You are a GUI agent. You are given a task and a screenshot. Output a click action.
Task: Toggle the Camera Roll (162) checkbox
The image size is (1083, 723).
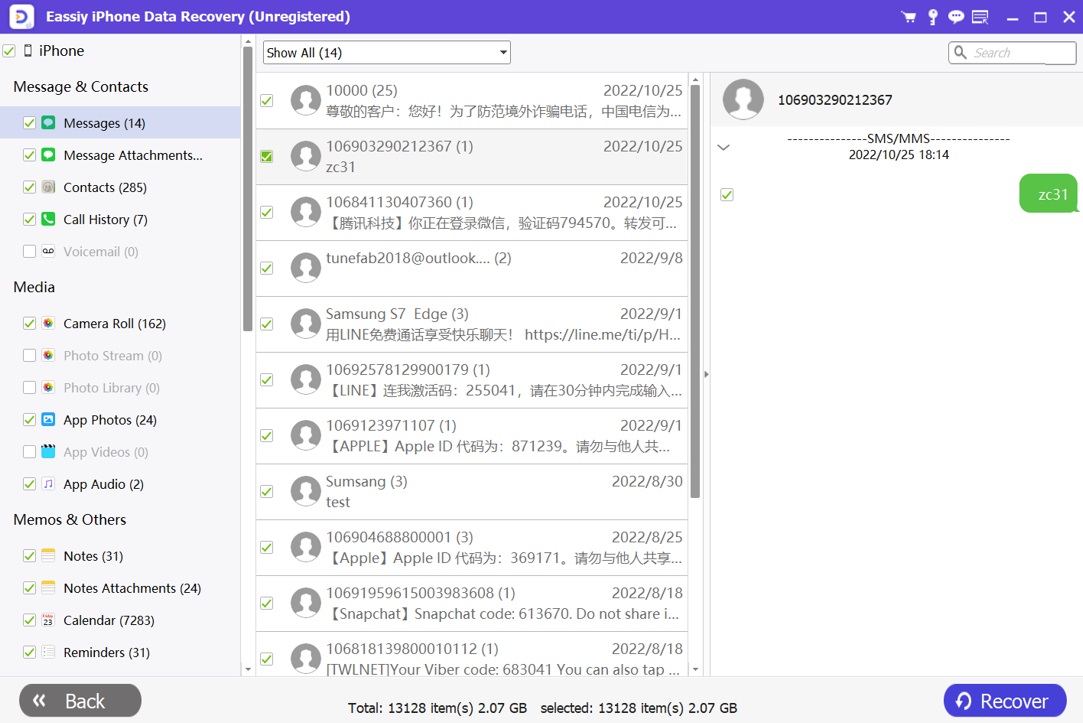click(x=29, y=323)
